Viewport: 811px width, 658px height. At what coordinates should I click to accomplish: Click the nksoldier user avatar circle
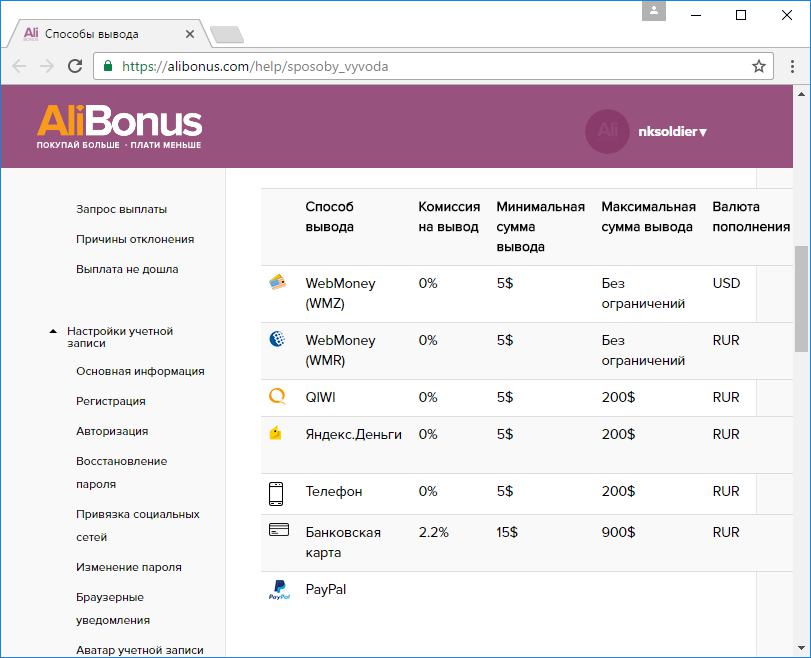607,131
